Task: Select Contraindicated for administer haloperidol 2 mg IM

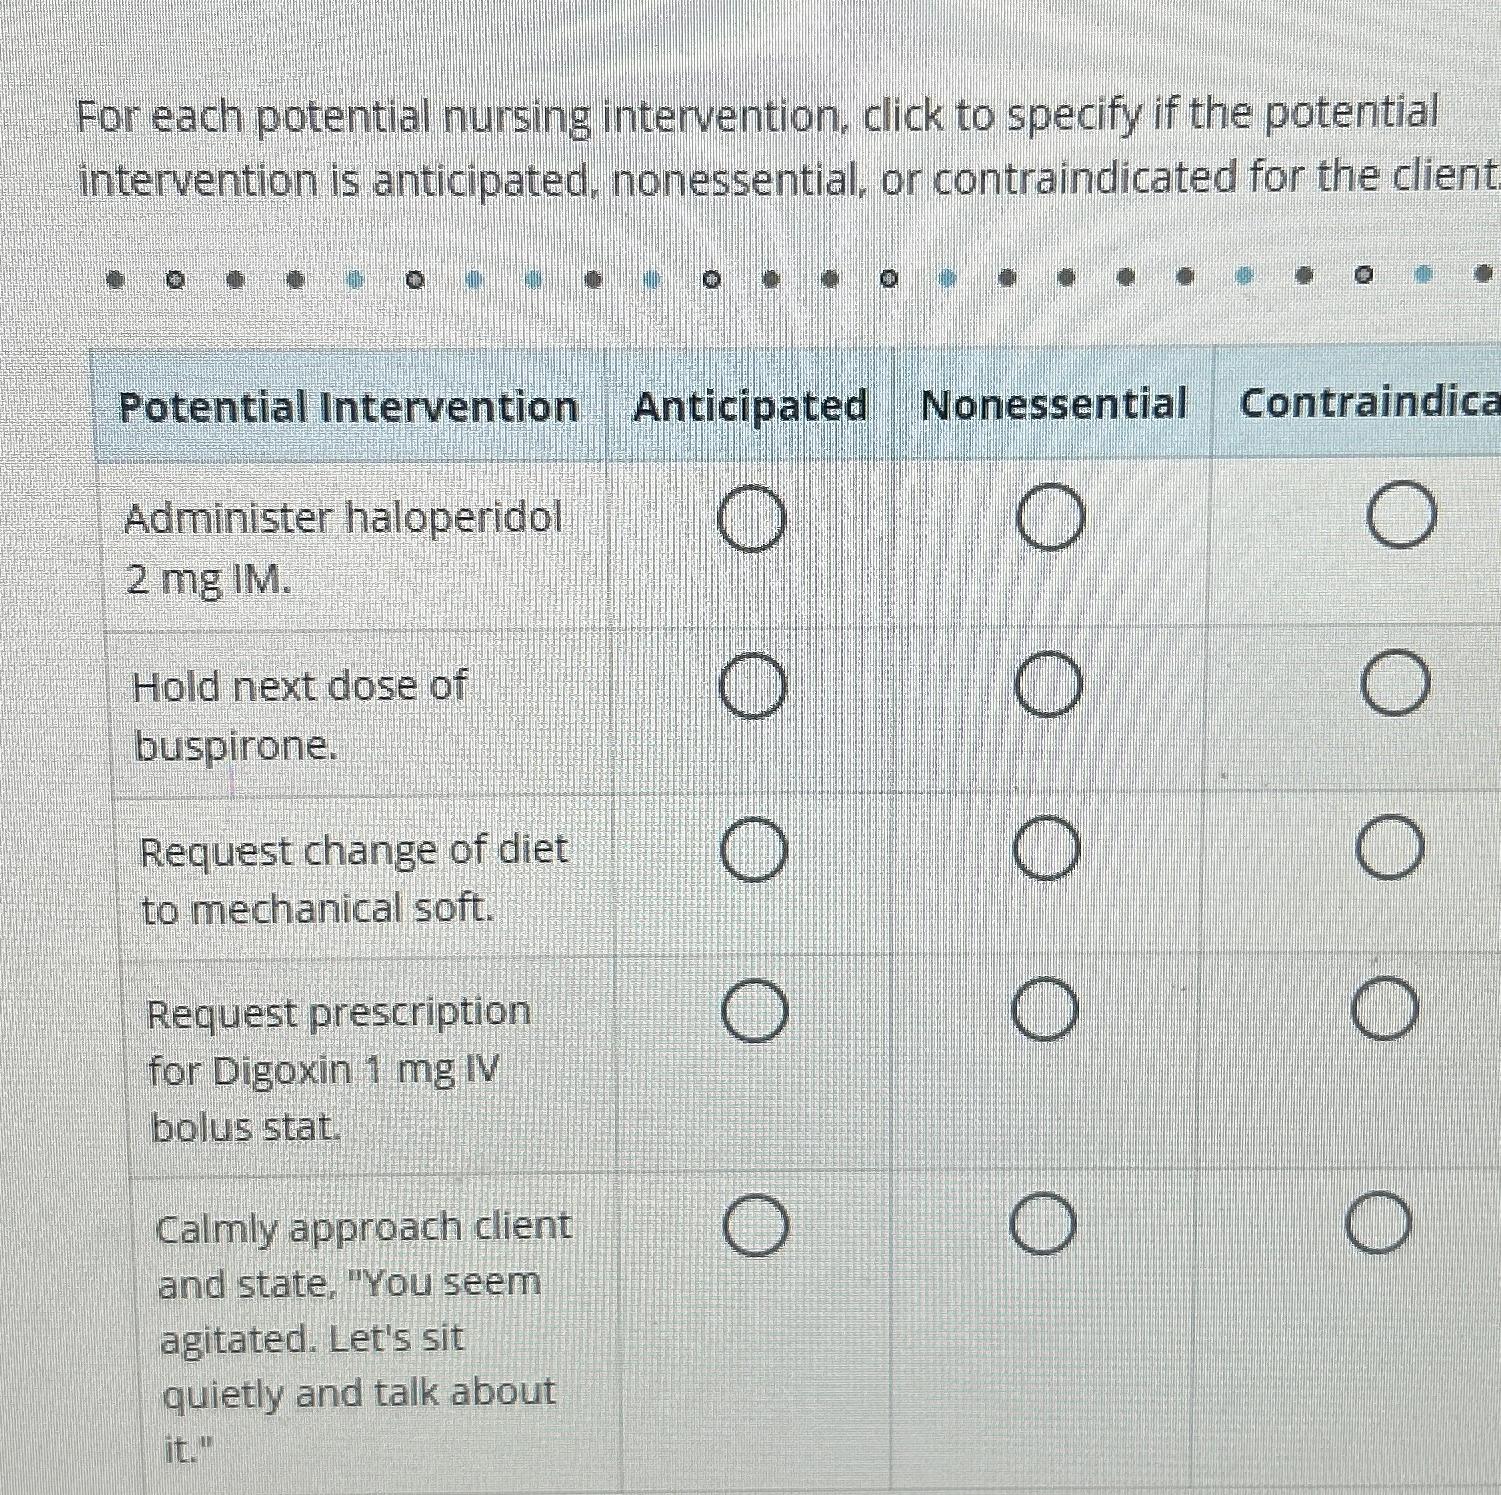Action: tap(1400, 513)
